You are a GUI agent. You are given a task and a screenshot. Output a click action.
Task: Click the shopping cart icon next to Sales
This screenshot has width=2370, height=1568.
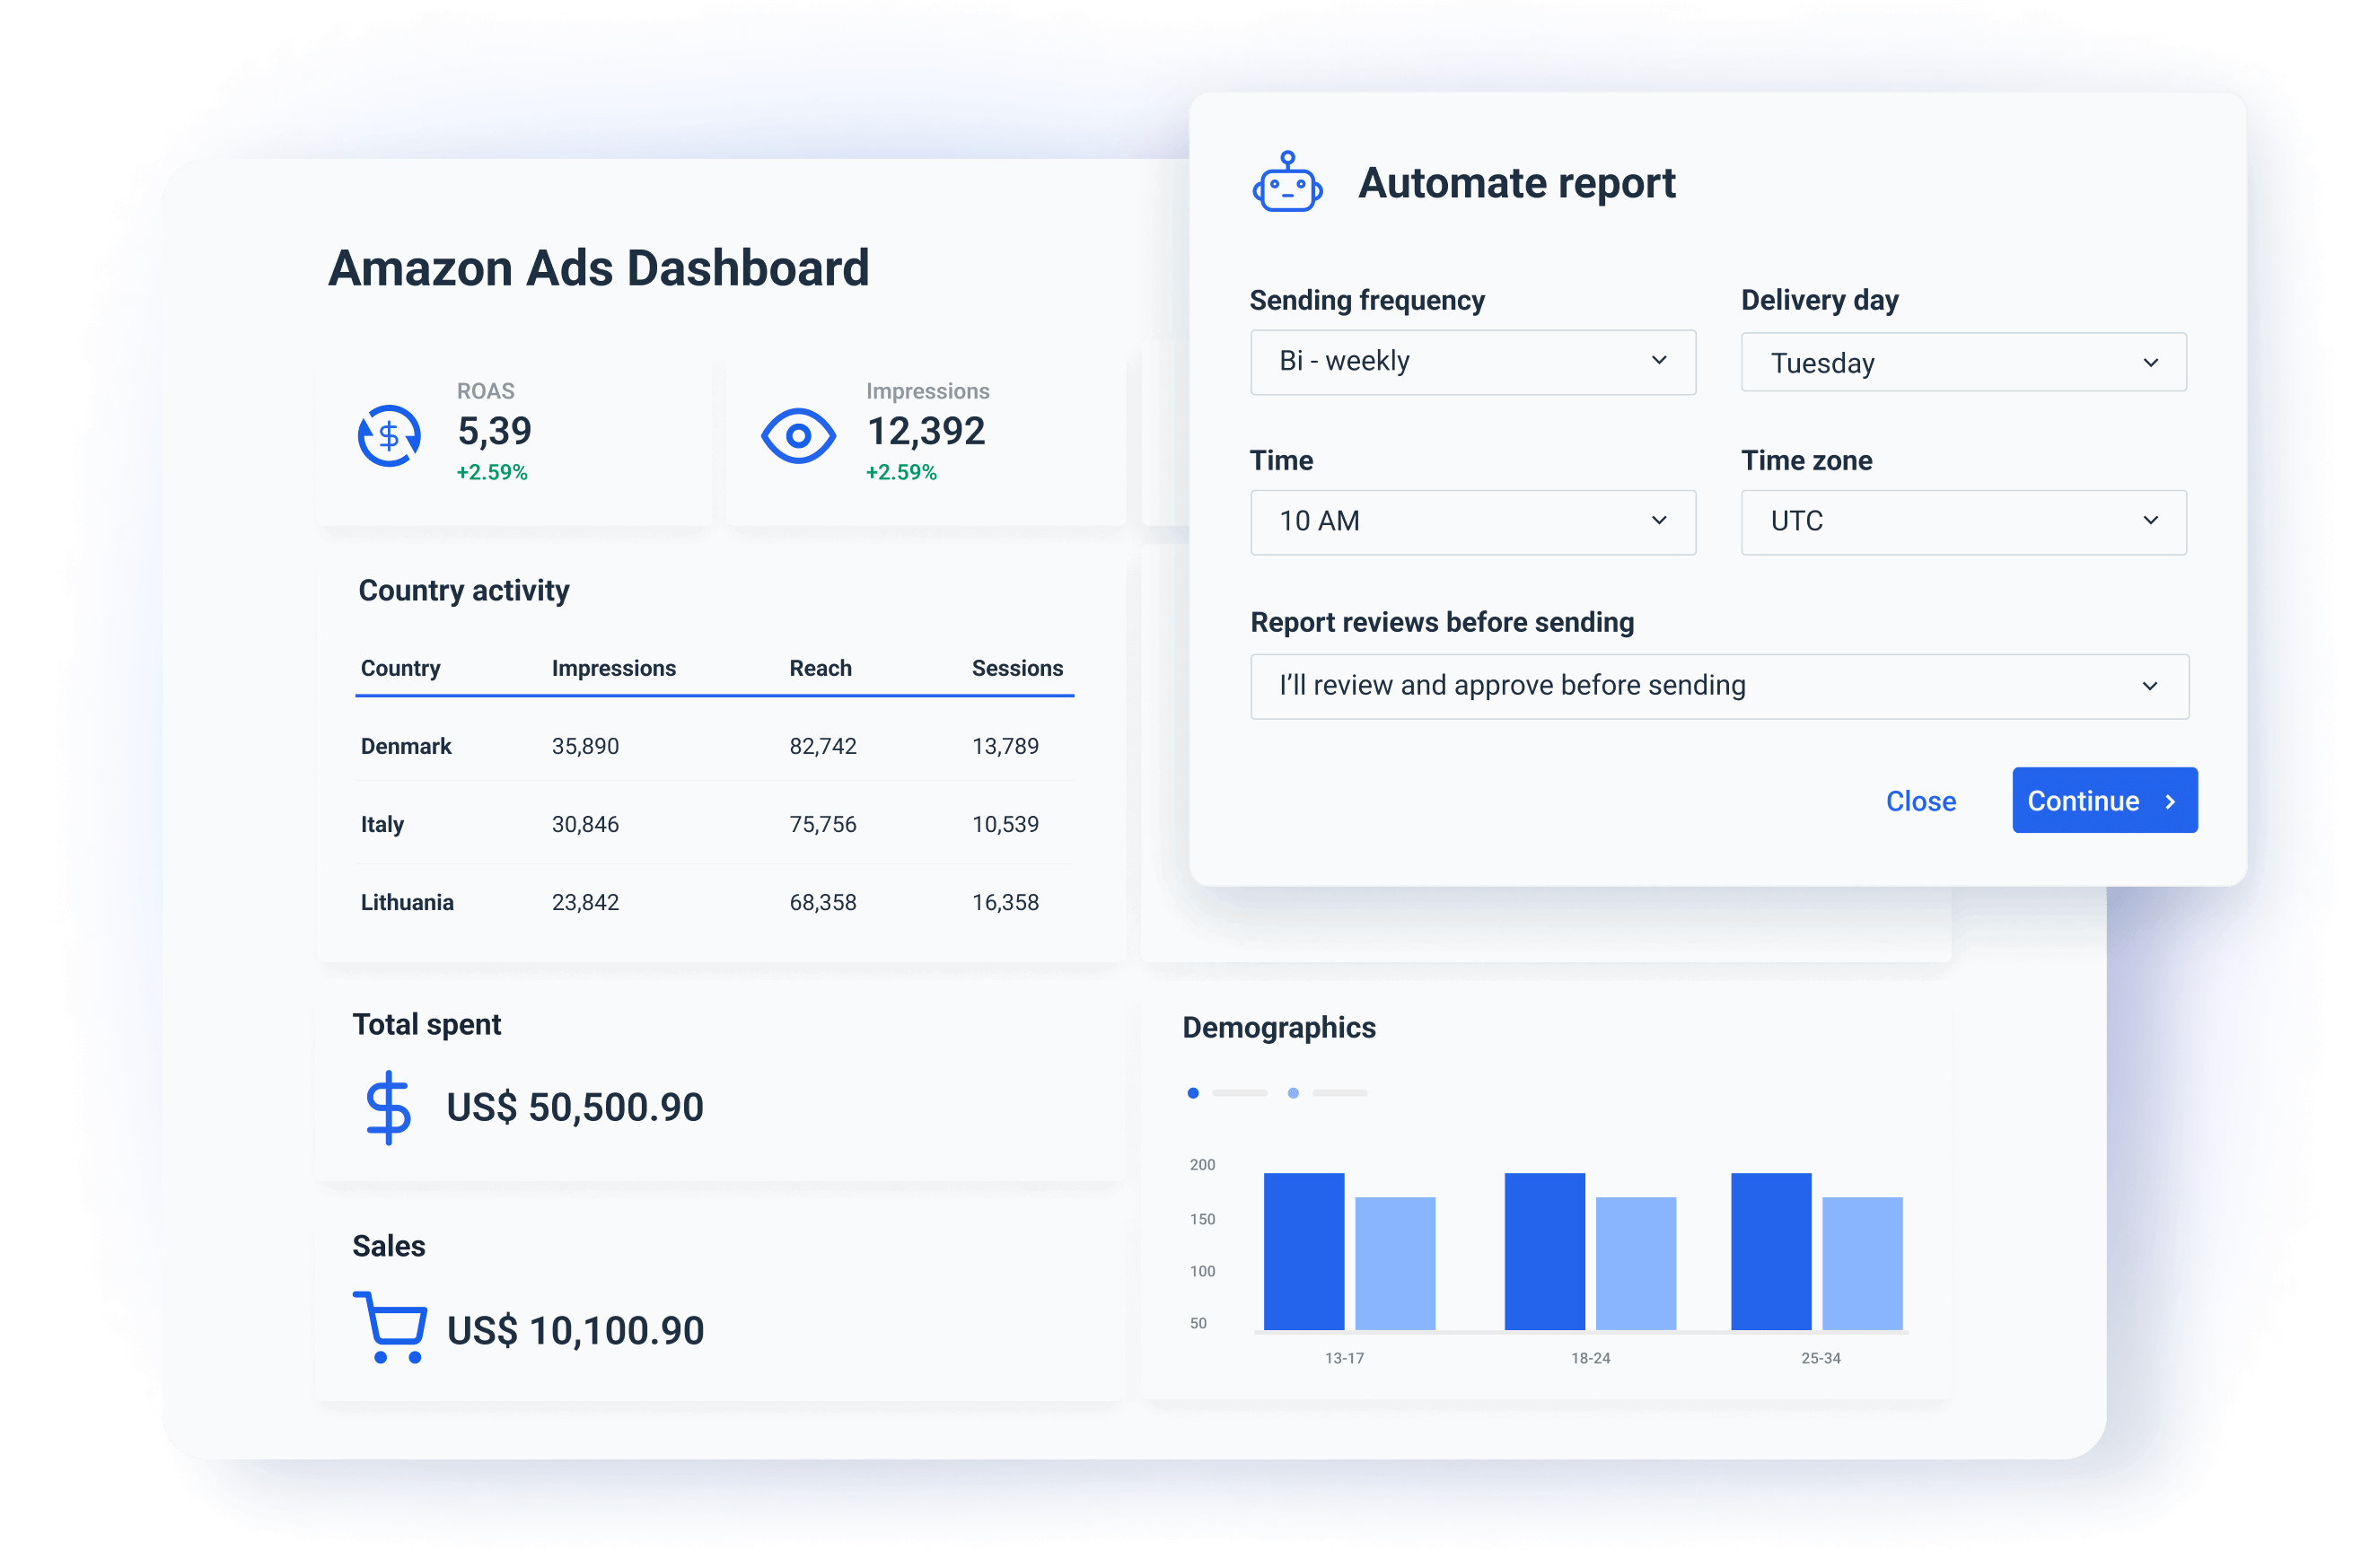point(391,1326)
